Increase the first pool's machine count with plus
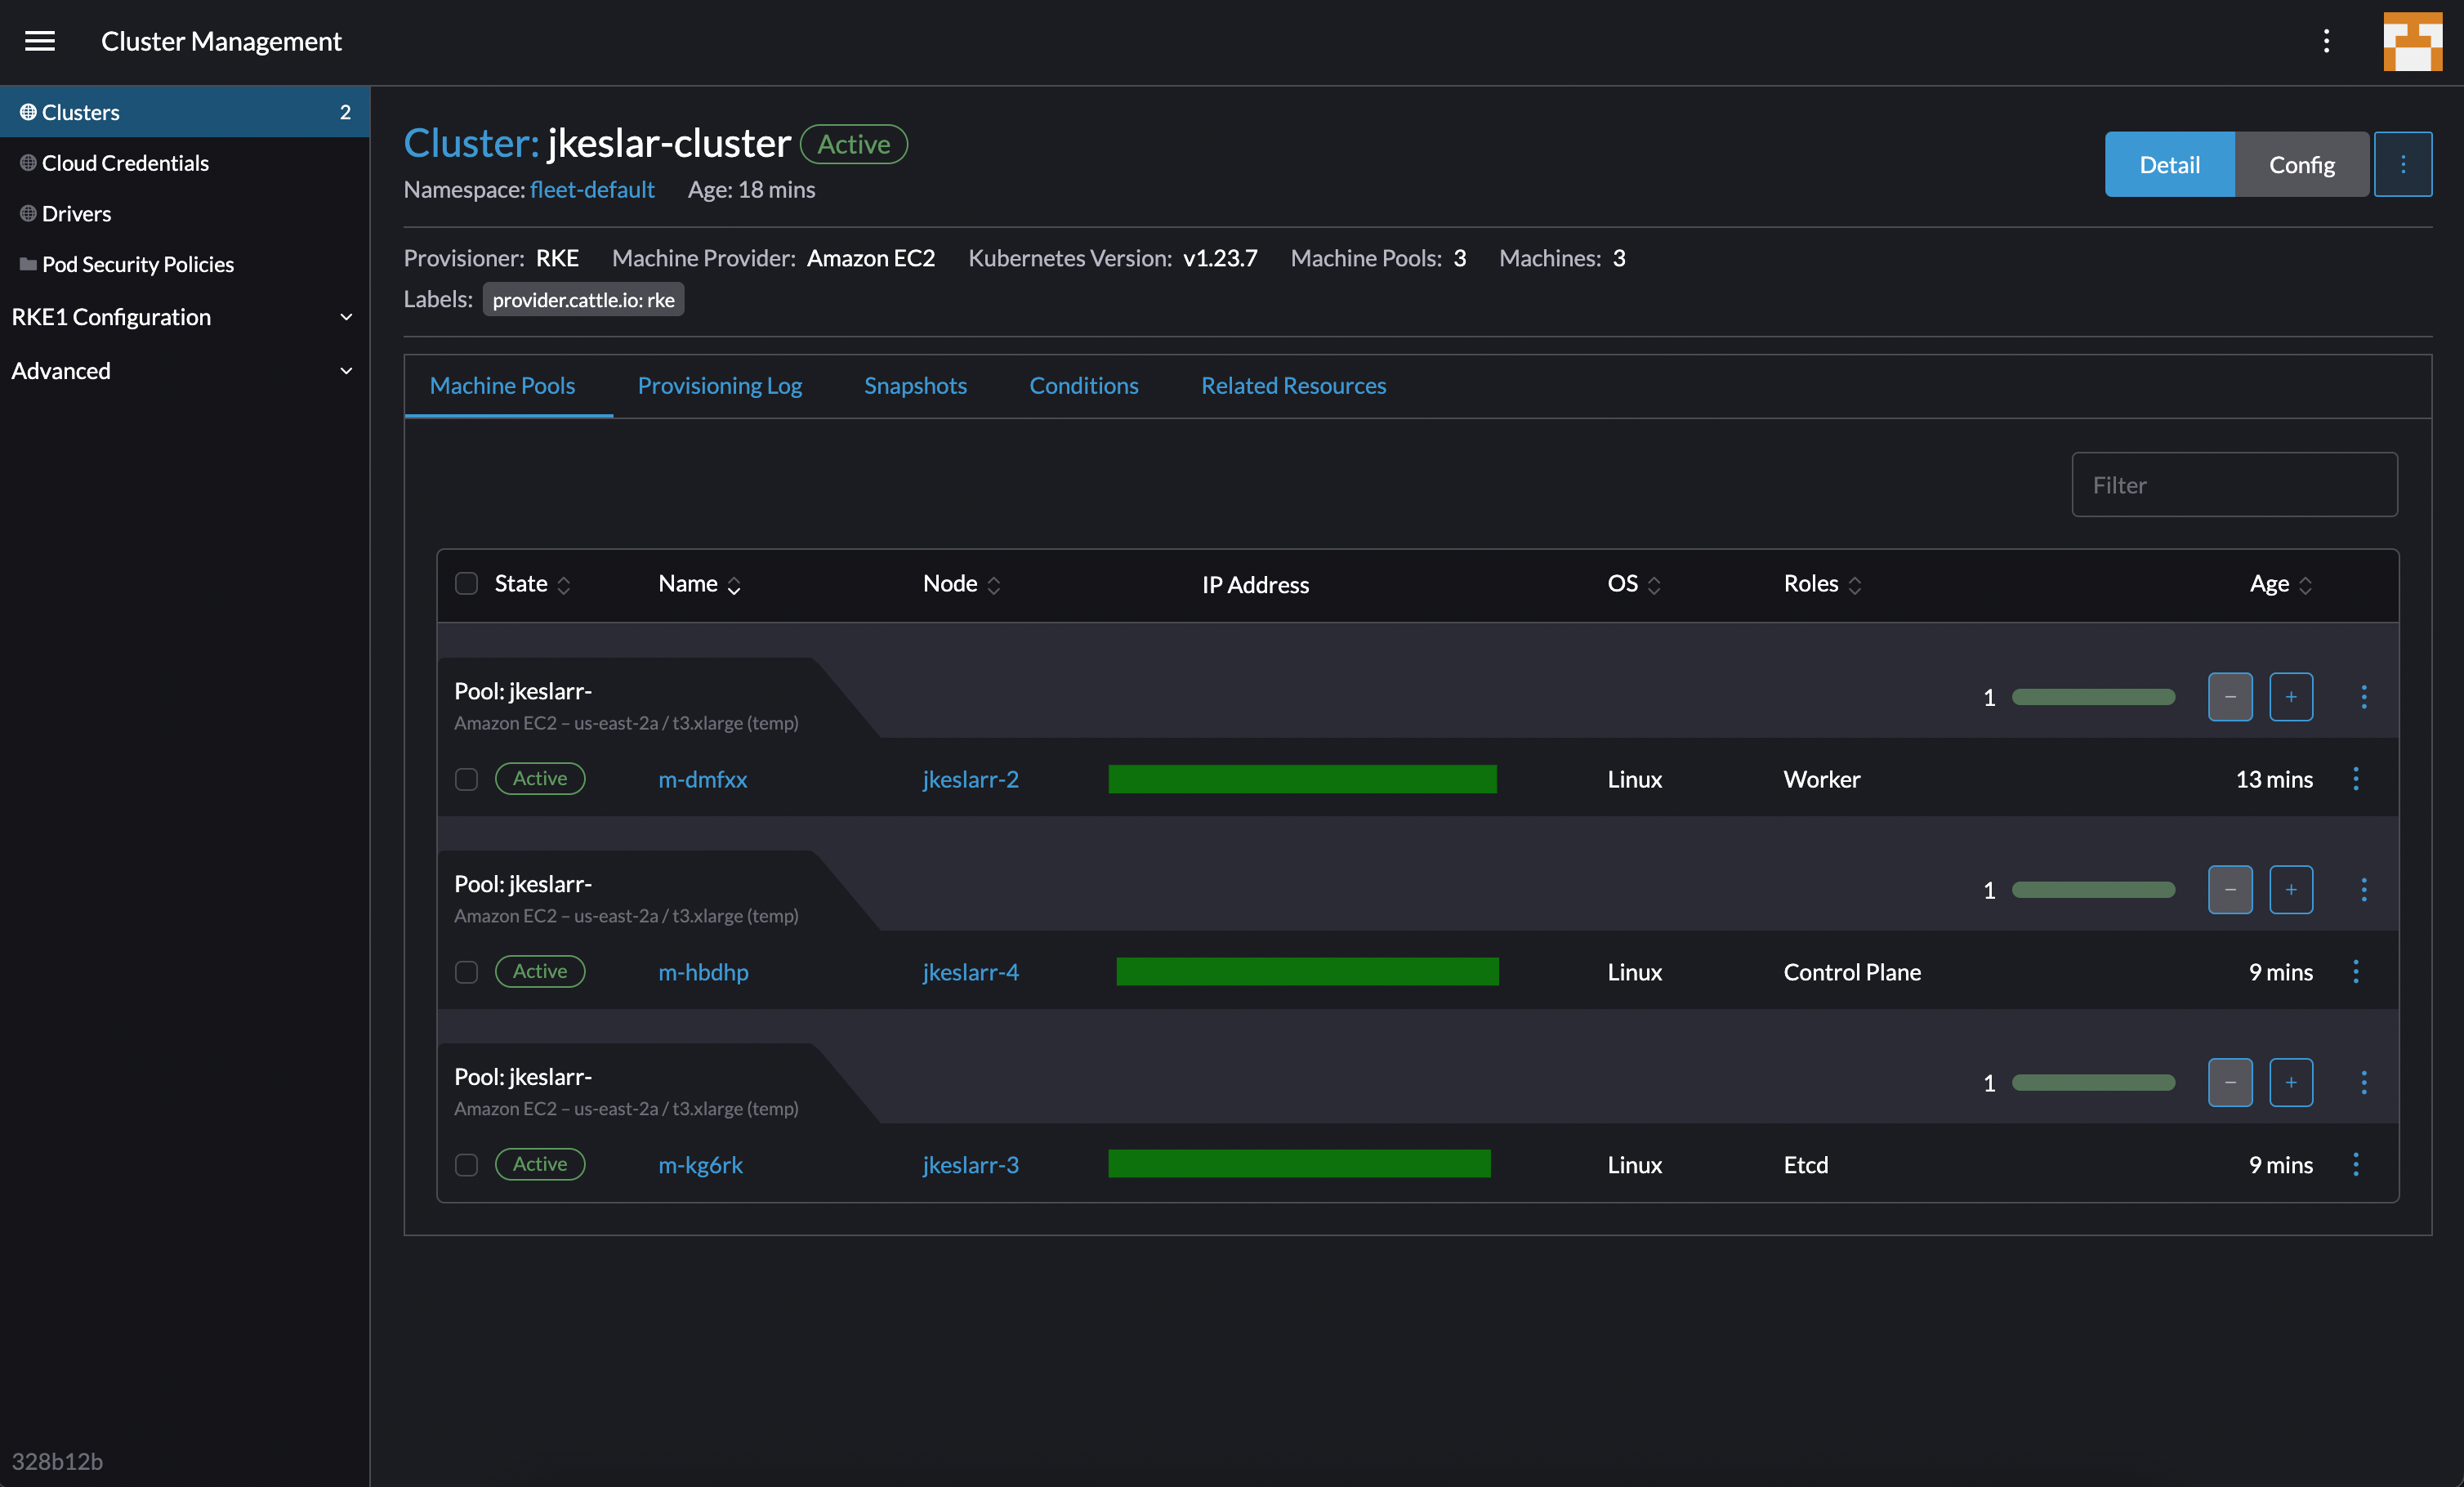This screenshot has height=1487, width=2464. [2291, 697]
